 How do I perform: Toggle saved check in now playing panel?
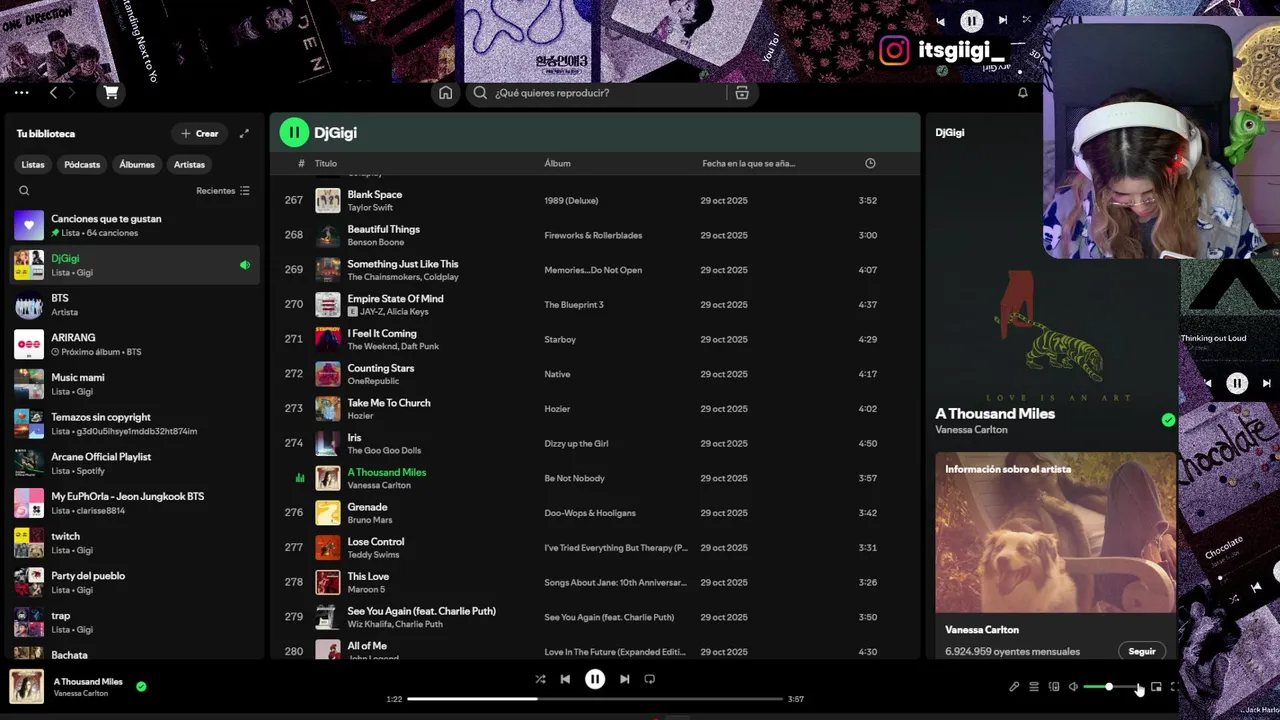1168,420
